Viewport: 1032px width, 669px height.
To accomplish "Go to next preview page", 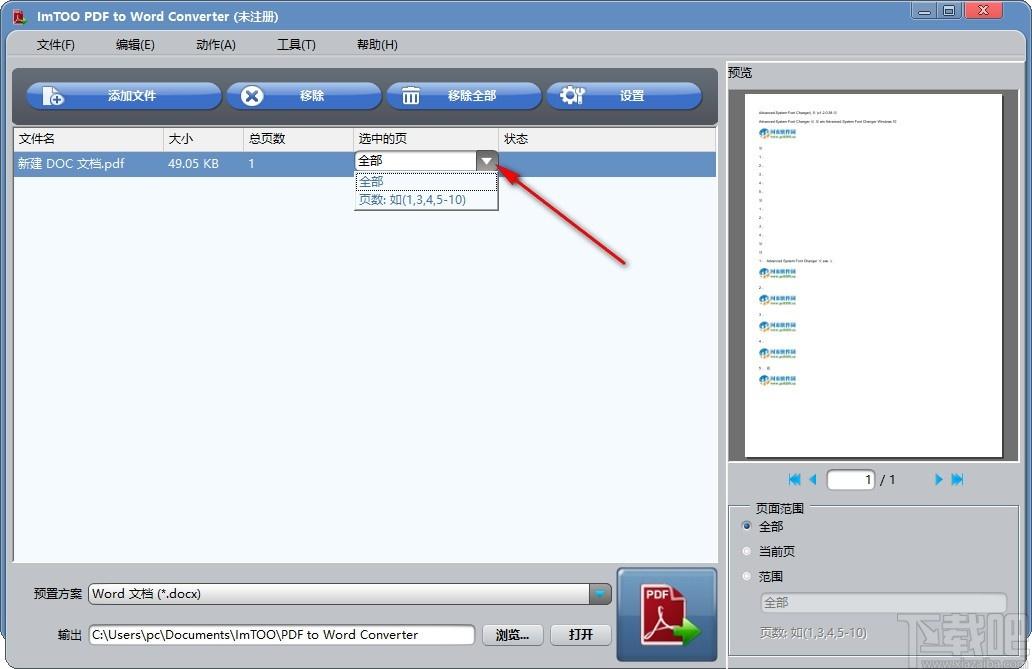I will (939, 479).
